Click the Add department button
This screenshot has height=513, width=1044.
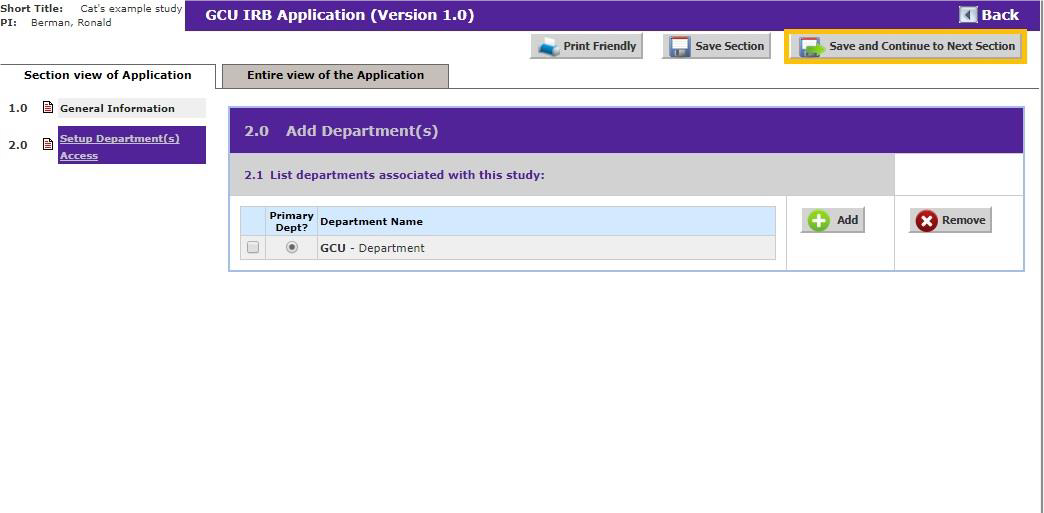coord(832,220)
